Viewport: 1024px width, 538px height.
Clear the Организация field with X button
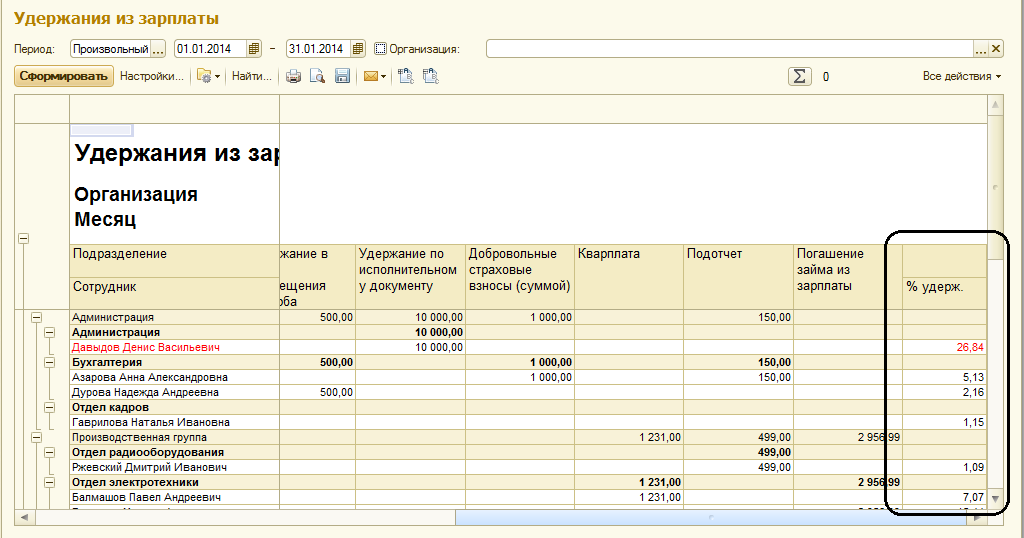[x=995, y=48]
